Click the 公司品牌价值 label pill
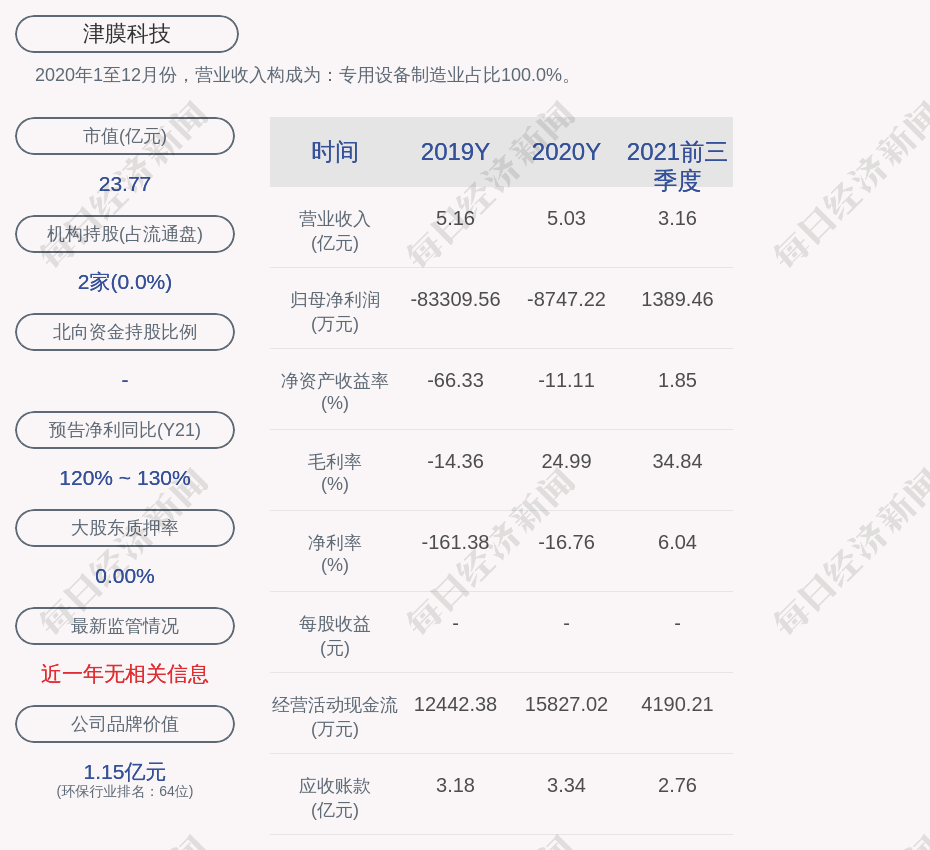 tap(125, 724)
